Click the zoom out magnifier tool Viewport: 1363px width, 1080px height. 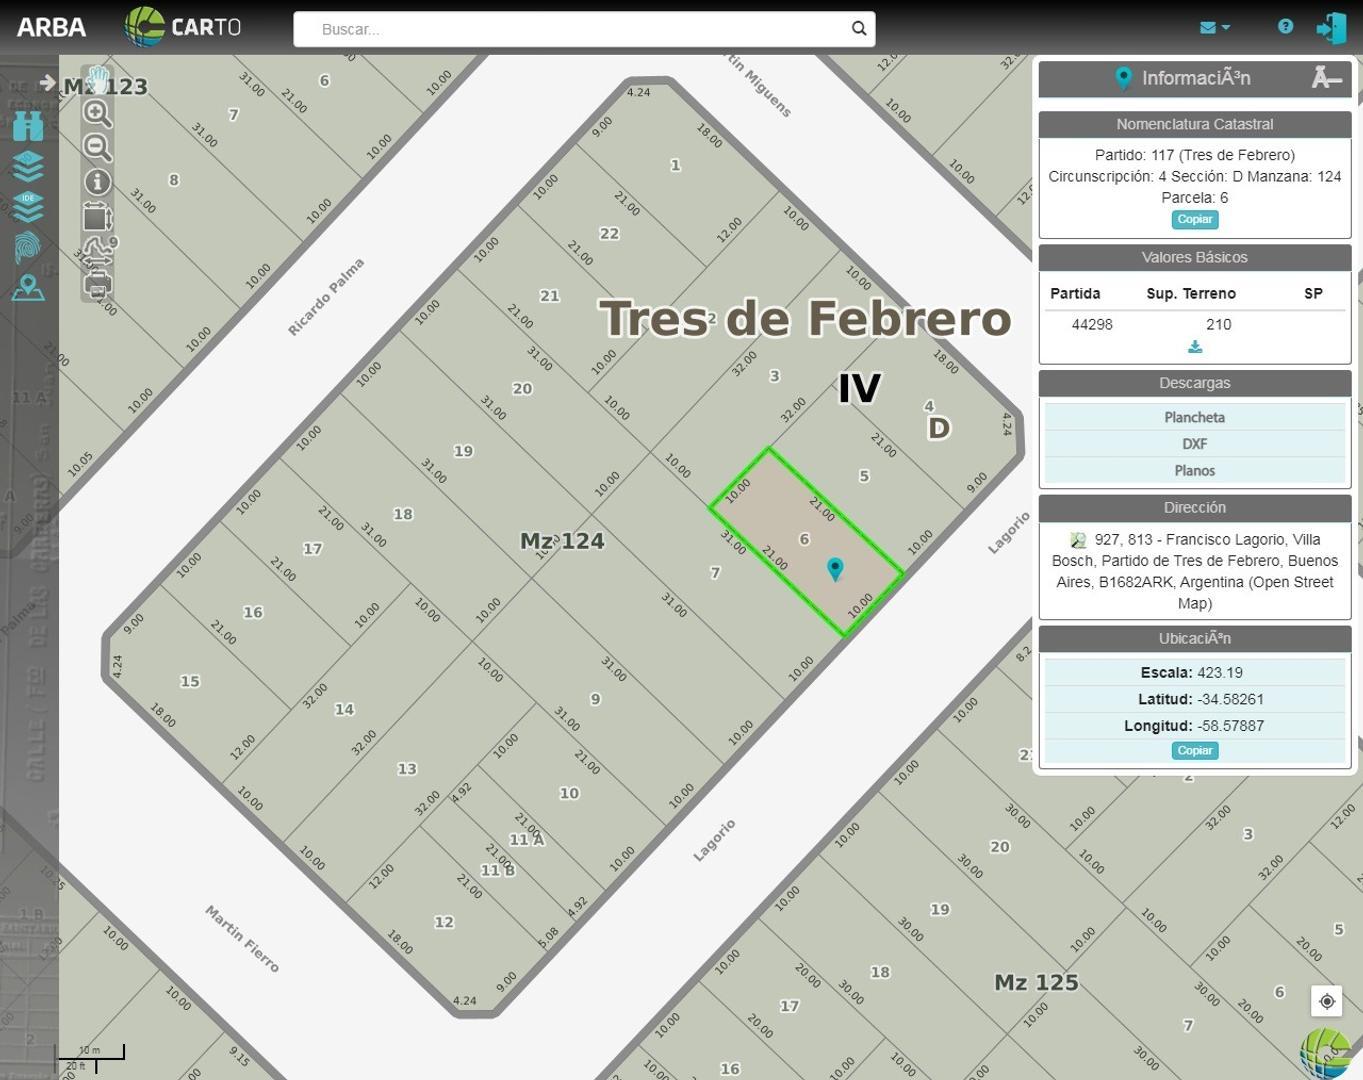coord(97,148)
